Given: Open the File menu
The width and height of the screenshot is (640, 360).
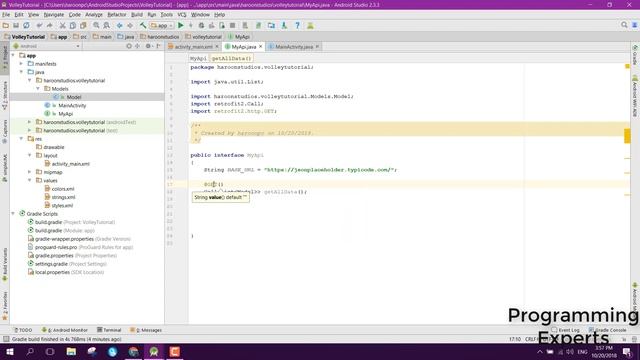Looking at the screenshot, I should 6,15.
